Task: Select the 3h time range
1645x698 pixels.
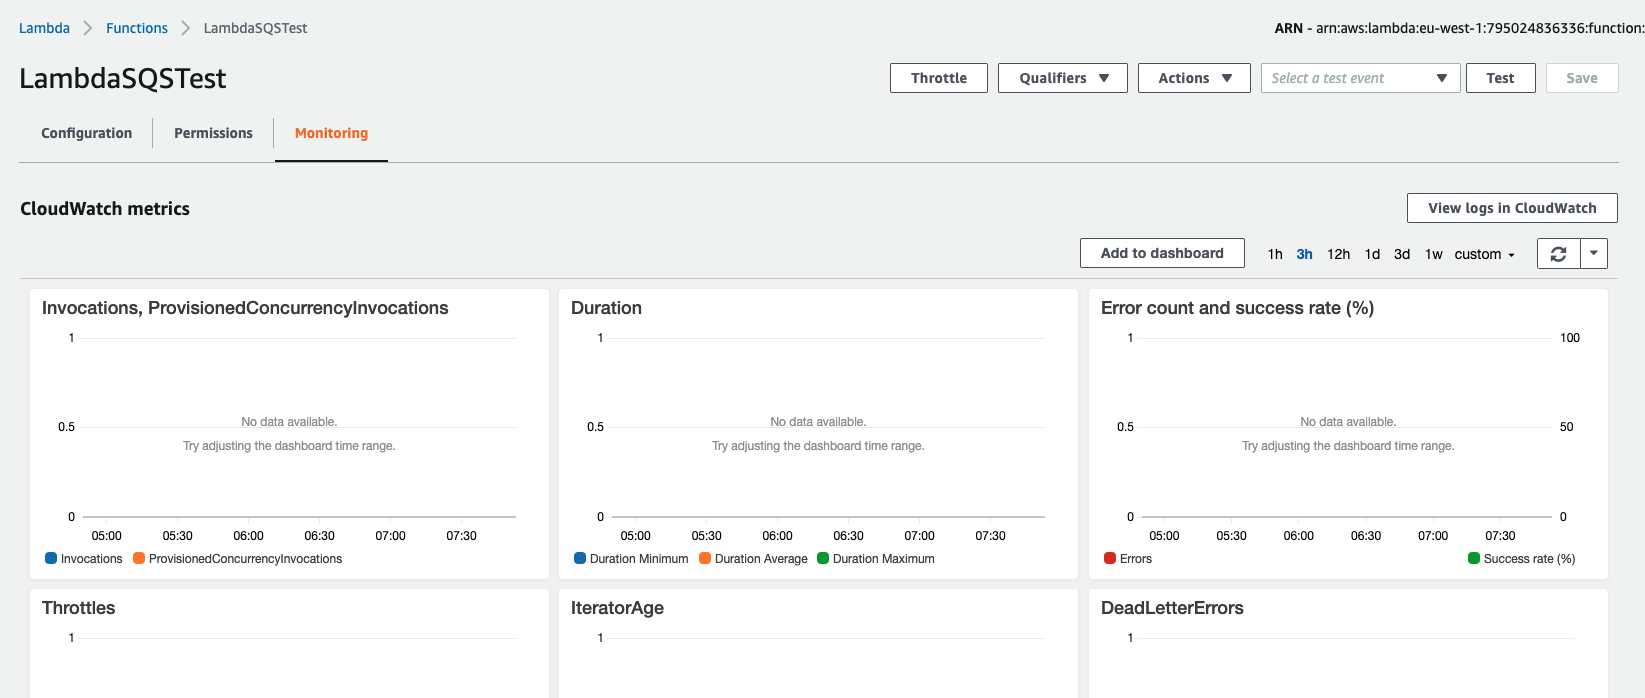Action: point(1304,254)
